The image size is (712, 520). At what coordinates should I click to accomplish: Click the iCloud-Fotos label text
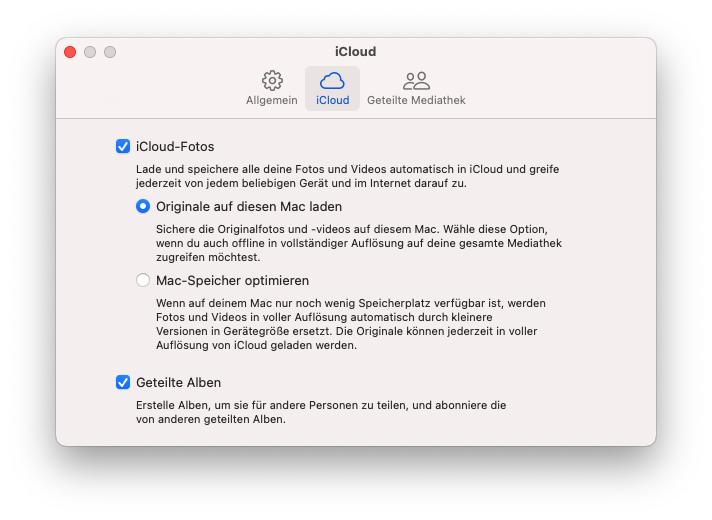pyautogui.click(x=175, y=147)
